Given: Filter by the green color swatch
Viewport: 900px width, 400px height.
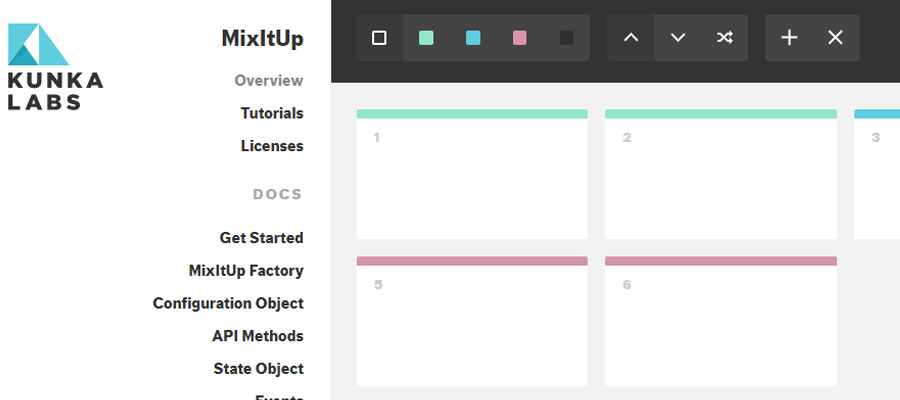Looking at the screenshot, I should (426, 38).
